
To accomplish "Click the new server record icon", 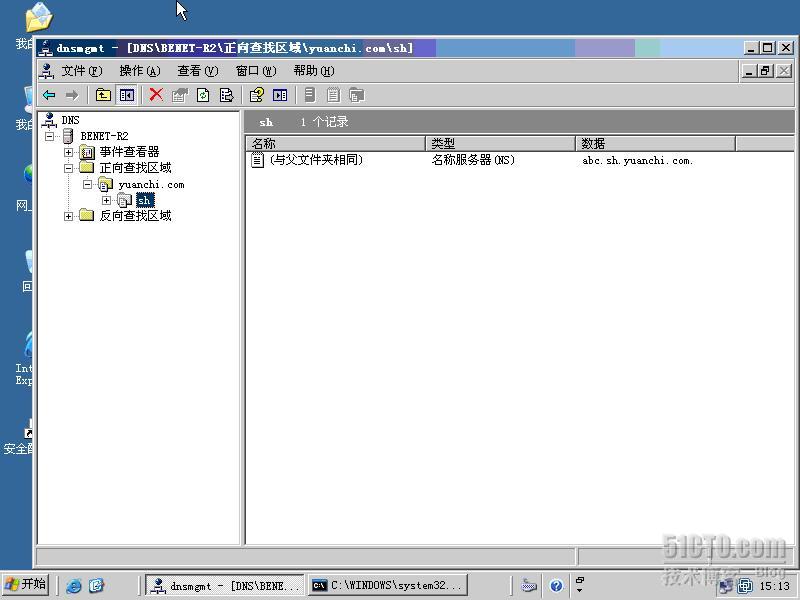I will (x=310, y=95).
